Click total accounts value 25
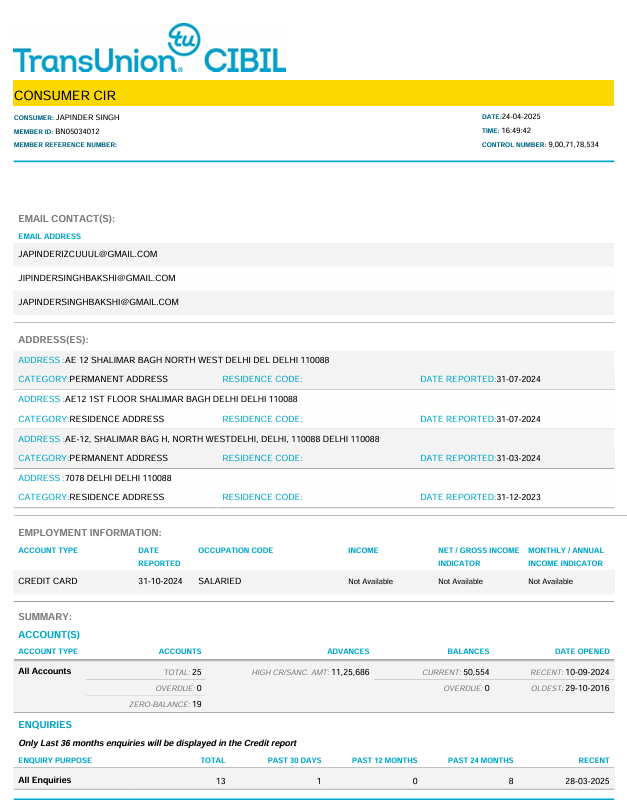 point(197,672)
